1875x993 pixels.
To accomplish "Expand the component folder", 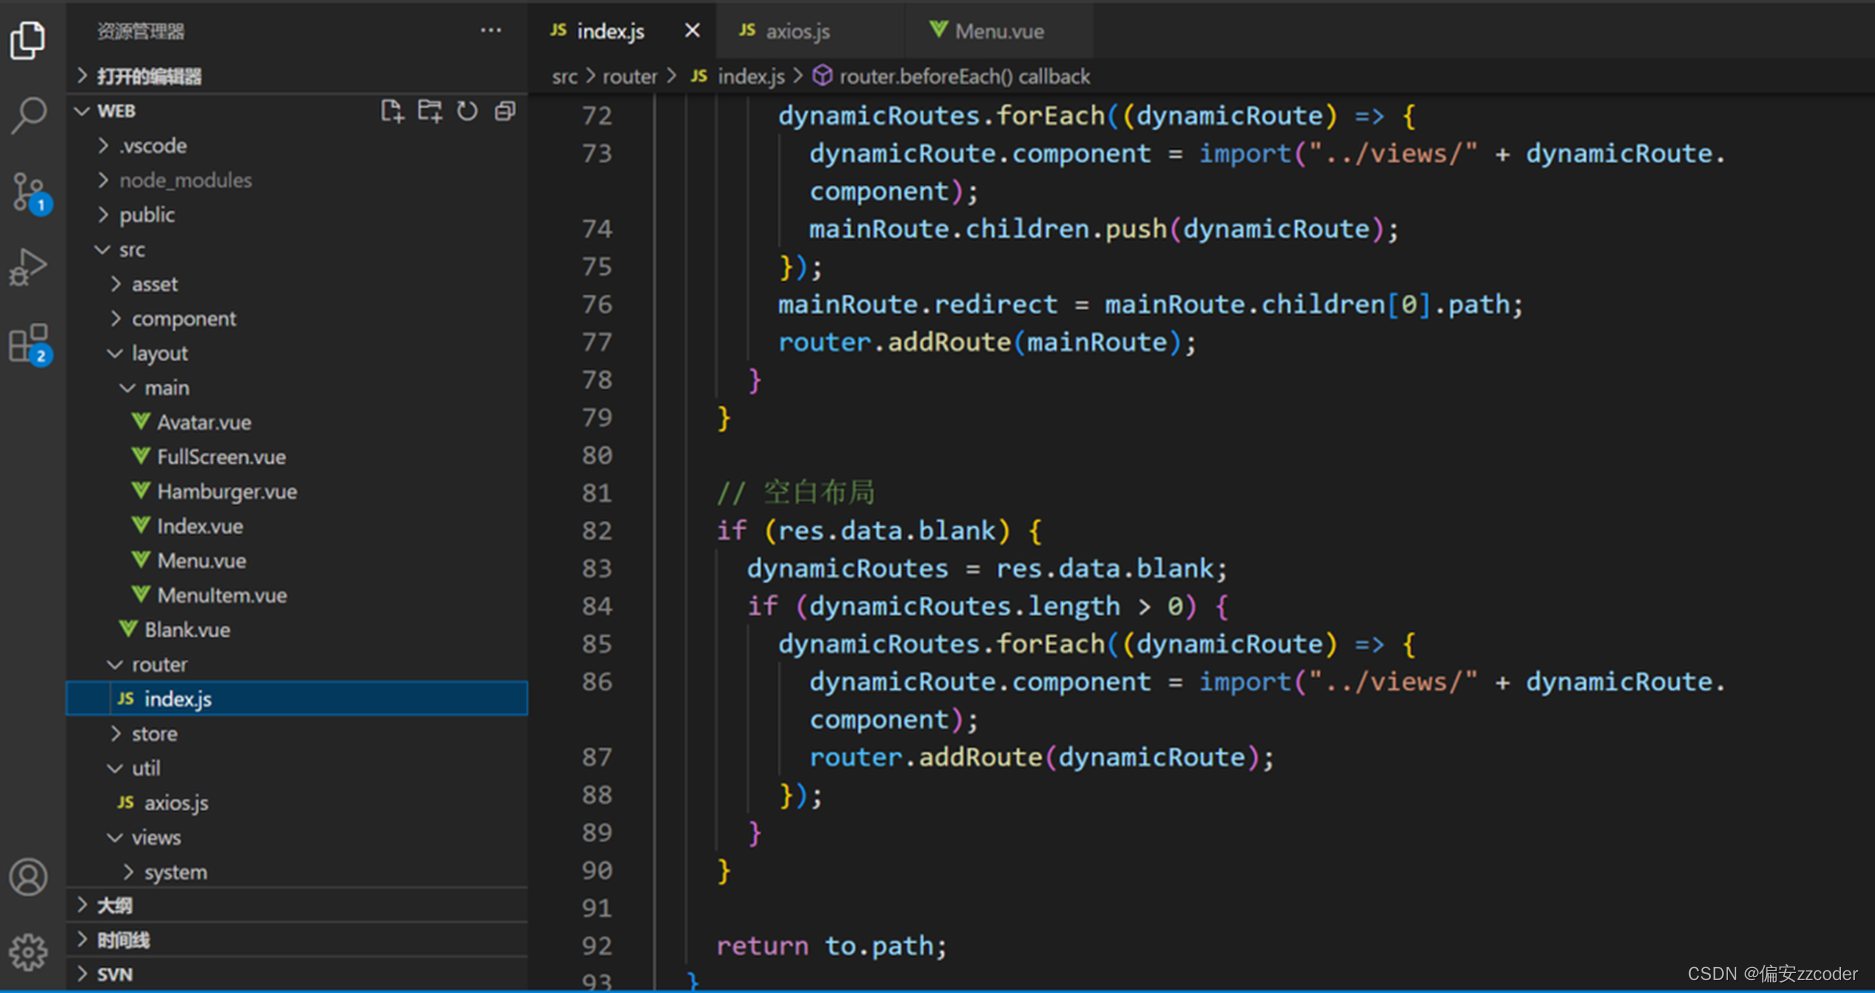I will [297, 319].
